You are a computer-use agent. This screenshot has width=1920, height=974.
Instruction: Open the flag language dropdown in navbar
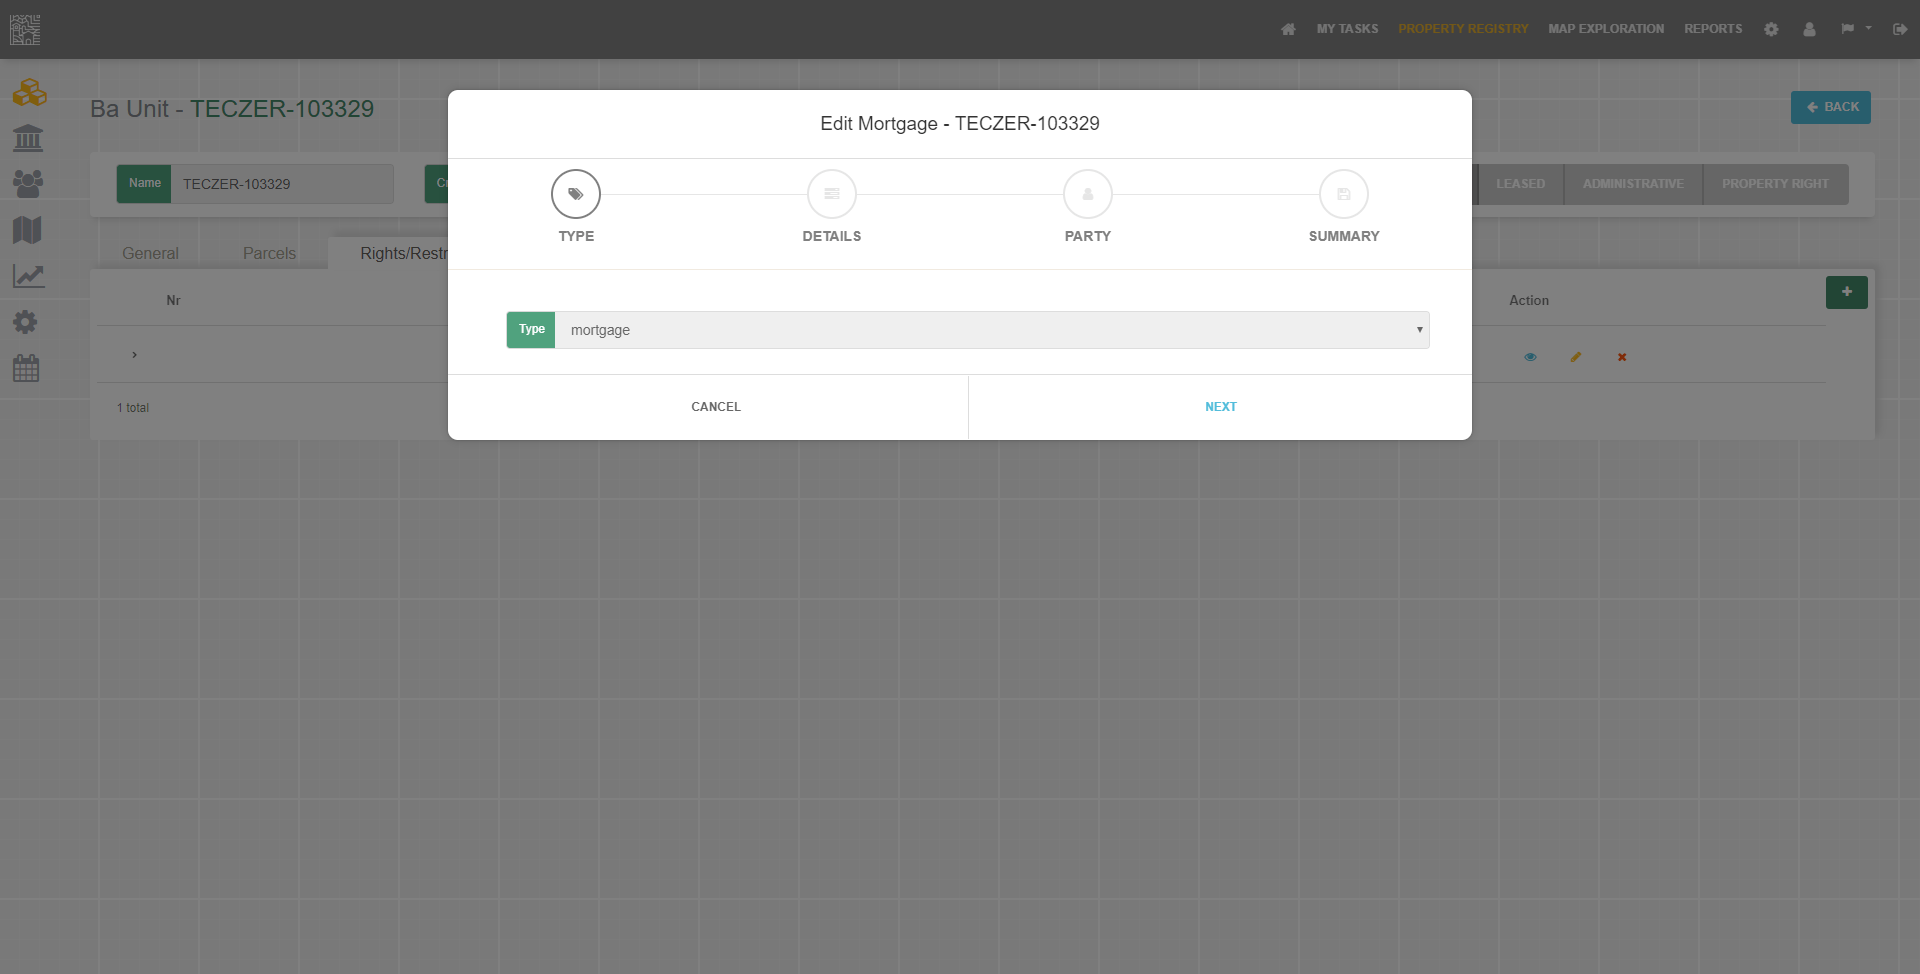(1855, 29)
